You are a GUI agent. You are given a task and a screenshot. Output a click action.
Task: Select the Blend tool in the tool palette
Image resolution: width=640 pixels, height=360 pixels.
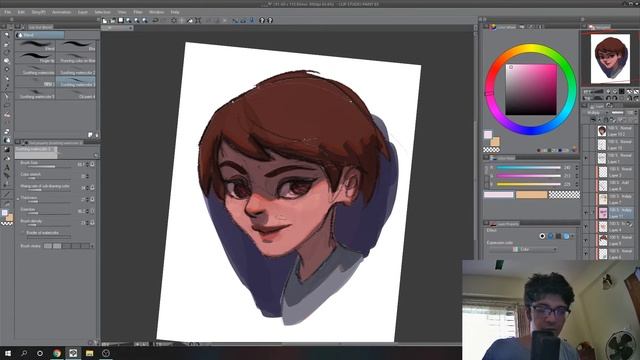(7, 140)
